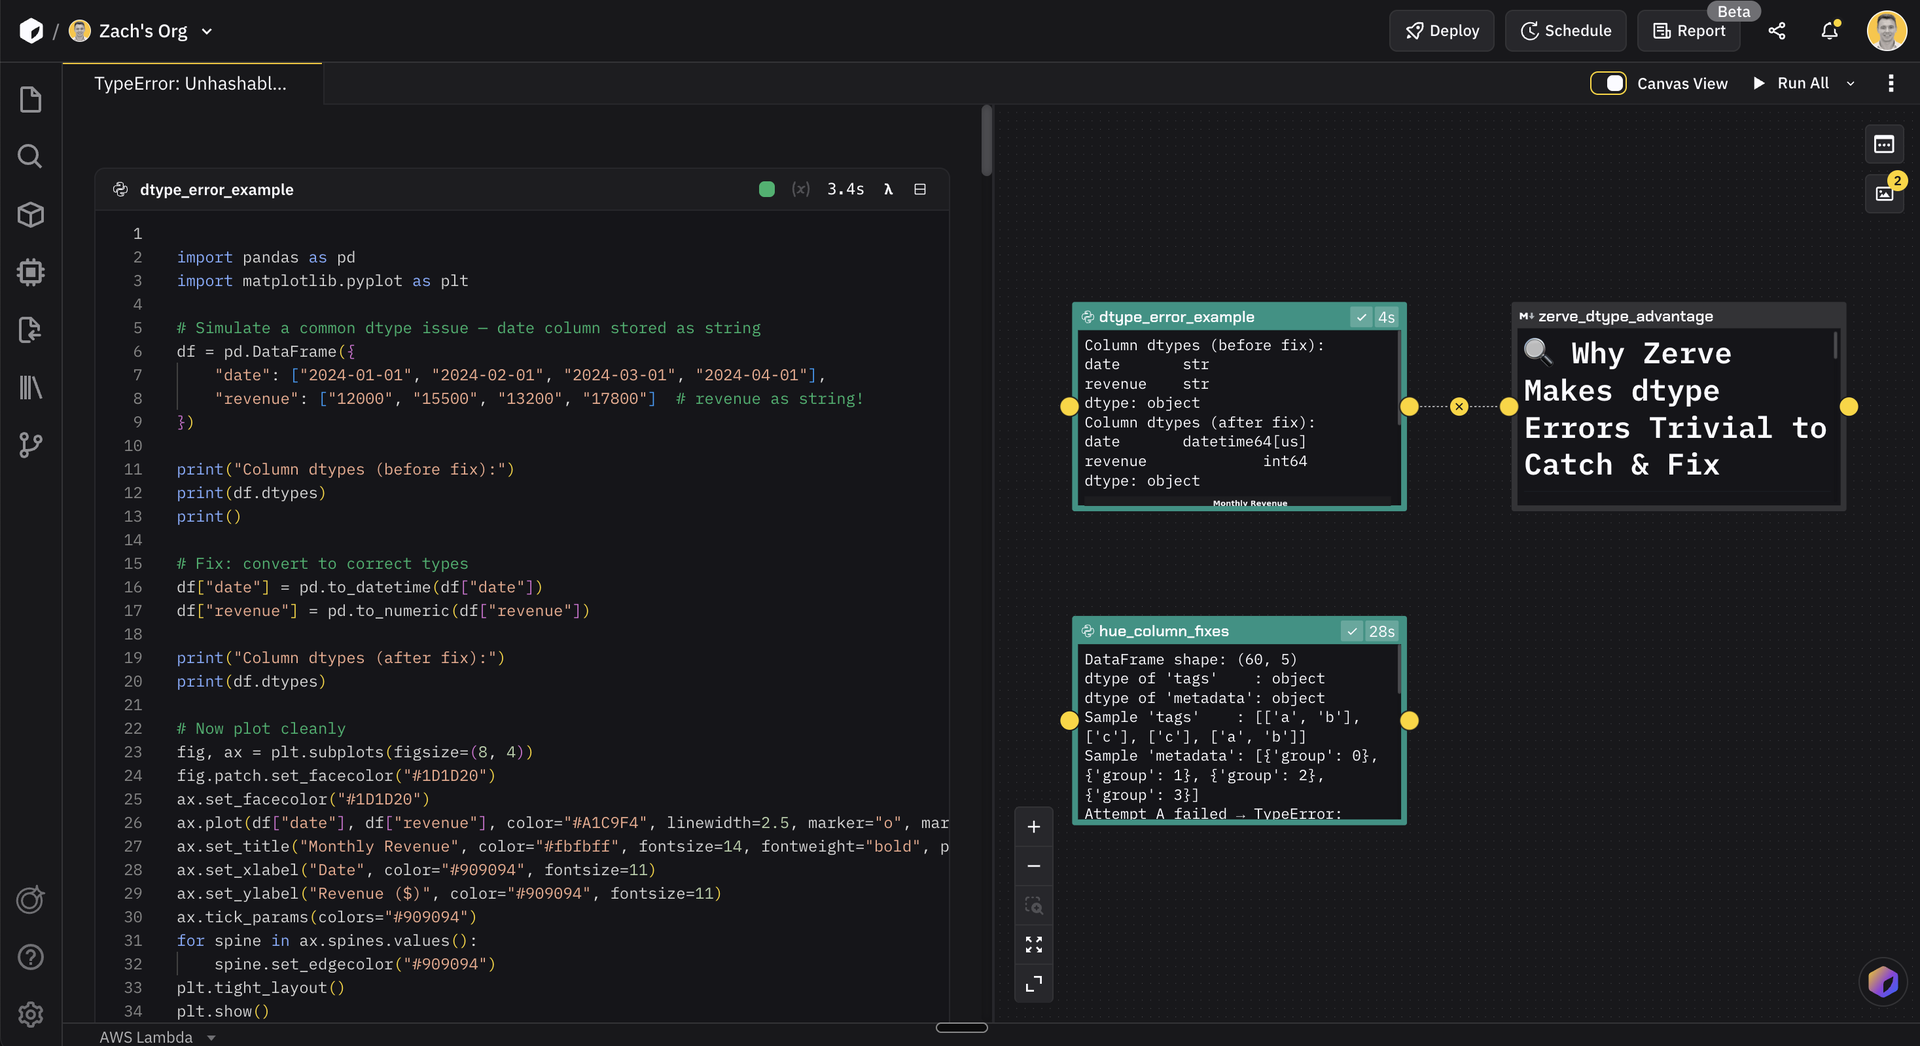Click the green status indicator on the code block
The width and height of the screenshot is (1920, 1046).
766,189
